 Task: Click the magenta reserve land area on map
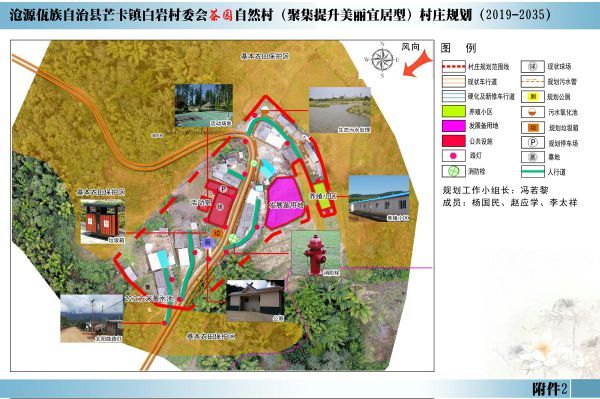285,203
